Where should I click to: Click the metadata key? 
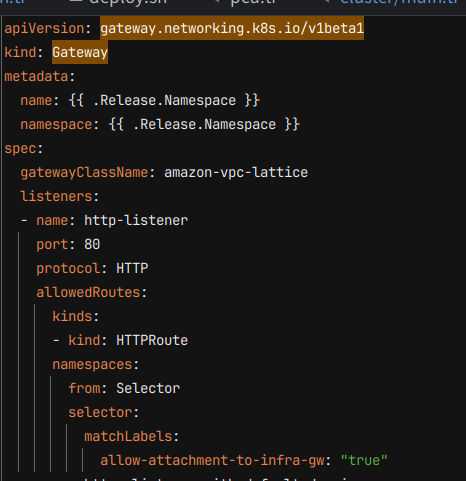[x=36, y=77]
